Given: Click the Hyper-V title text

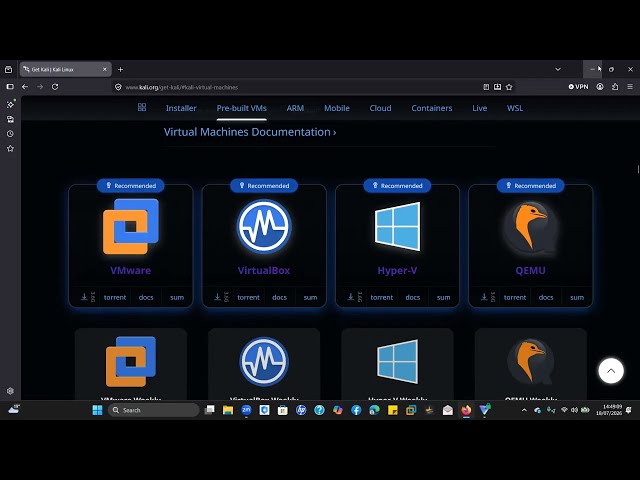Looking at the screenshot, I should click(x=397, y=270).
